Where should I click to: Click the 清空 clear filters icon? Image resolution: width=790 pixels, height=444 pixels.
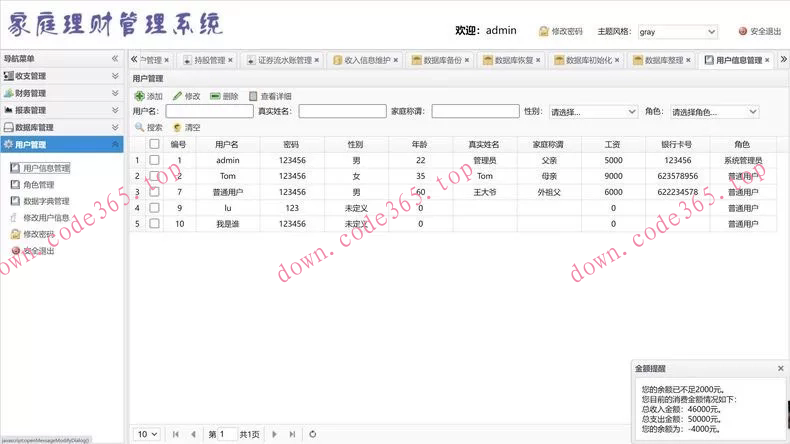[x=177, y=128]
